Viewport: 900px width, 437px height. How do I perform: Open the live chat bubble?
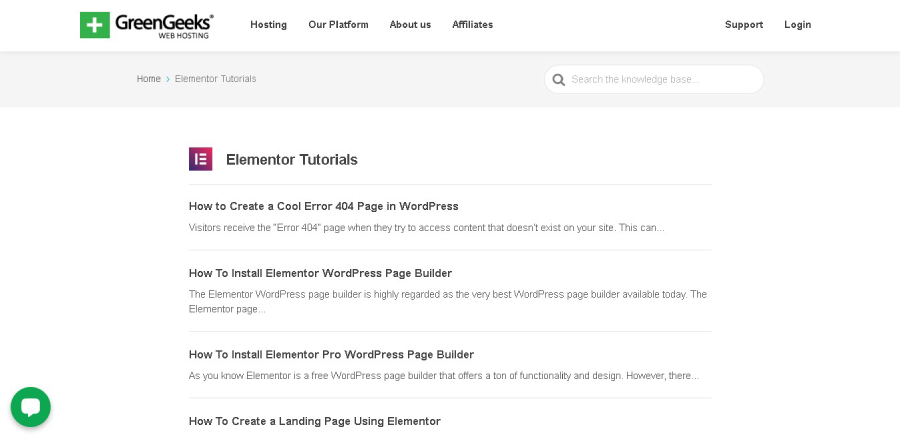click(30, 407)
